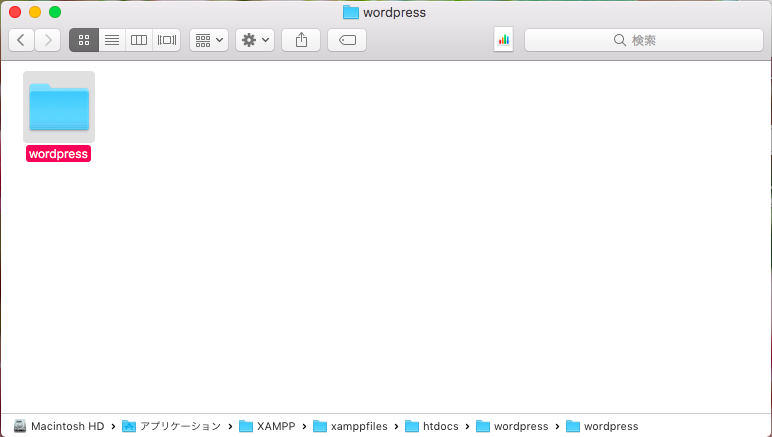Image resolution: width=772 pixels, height=437 pixels.
Task: Switch to list view
Action: pos(112,40)
